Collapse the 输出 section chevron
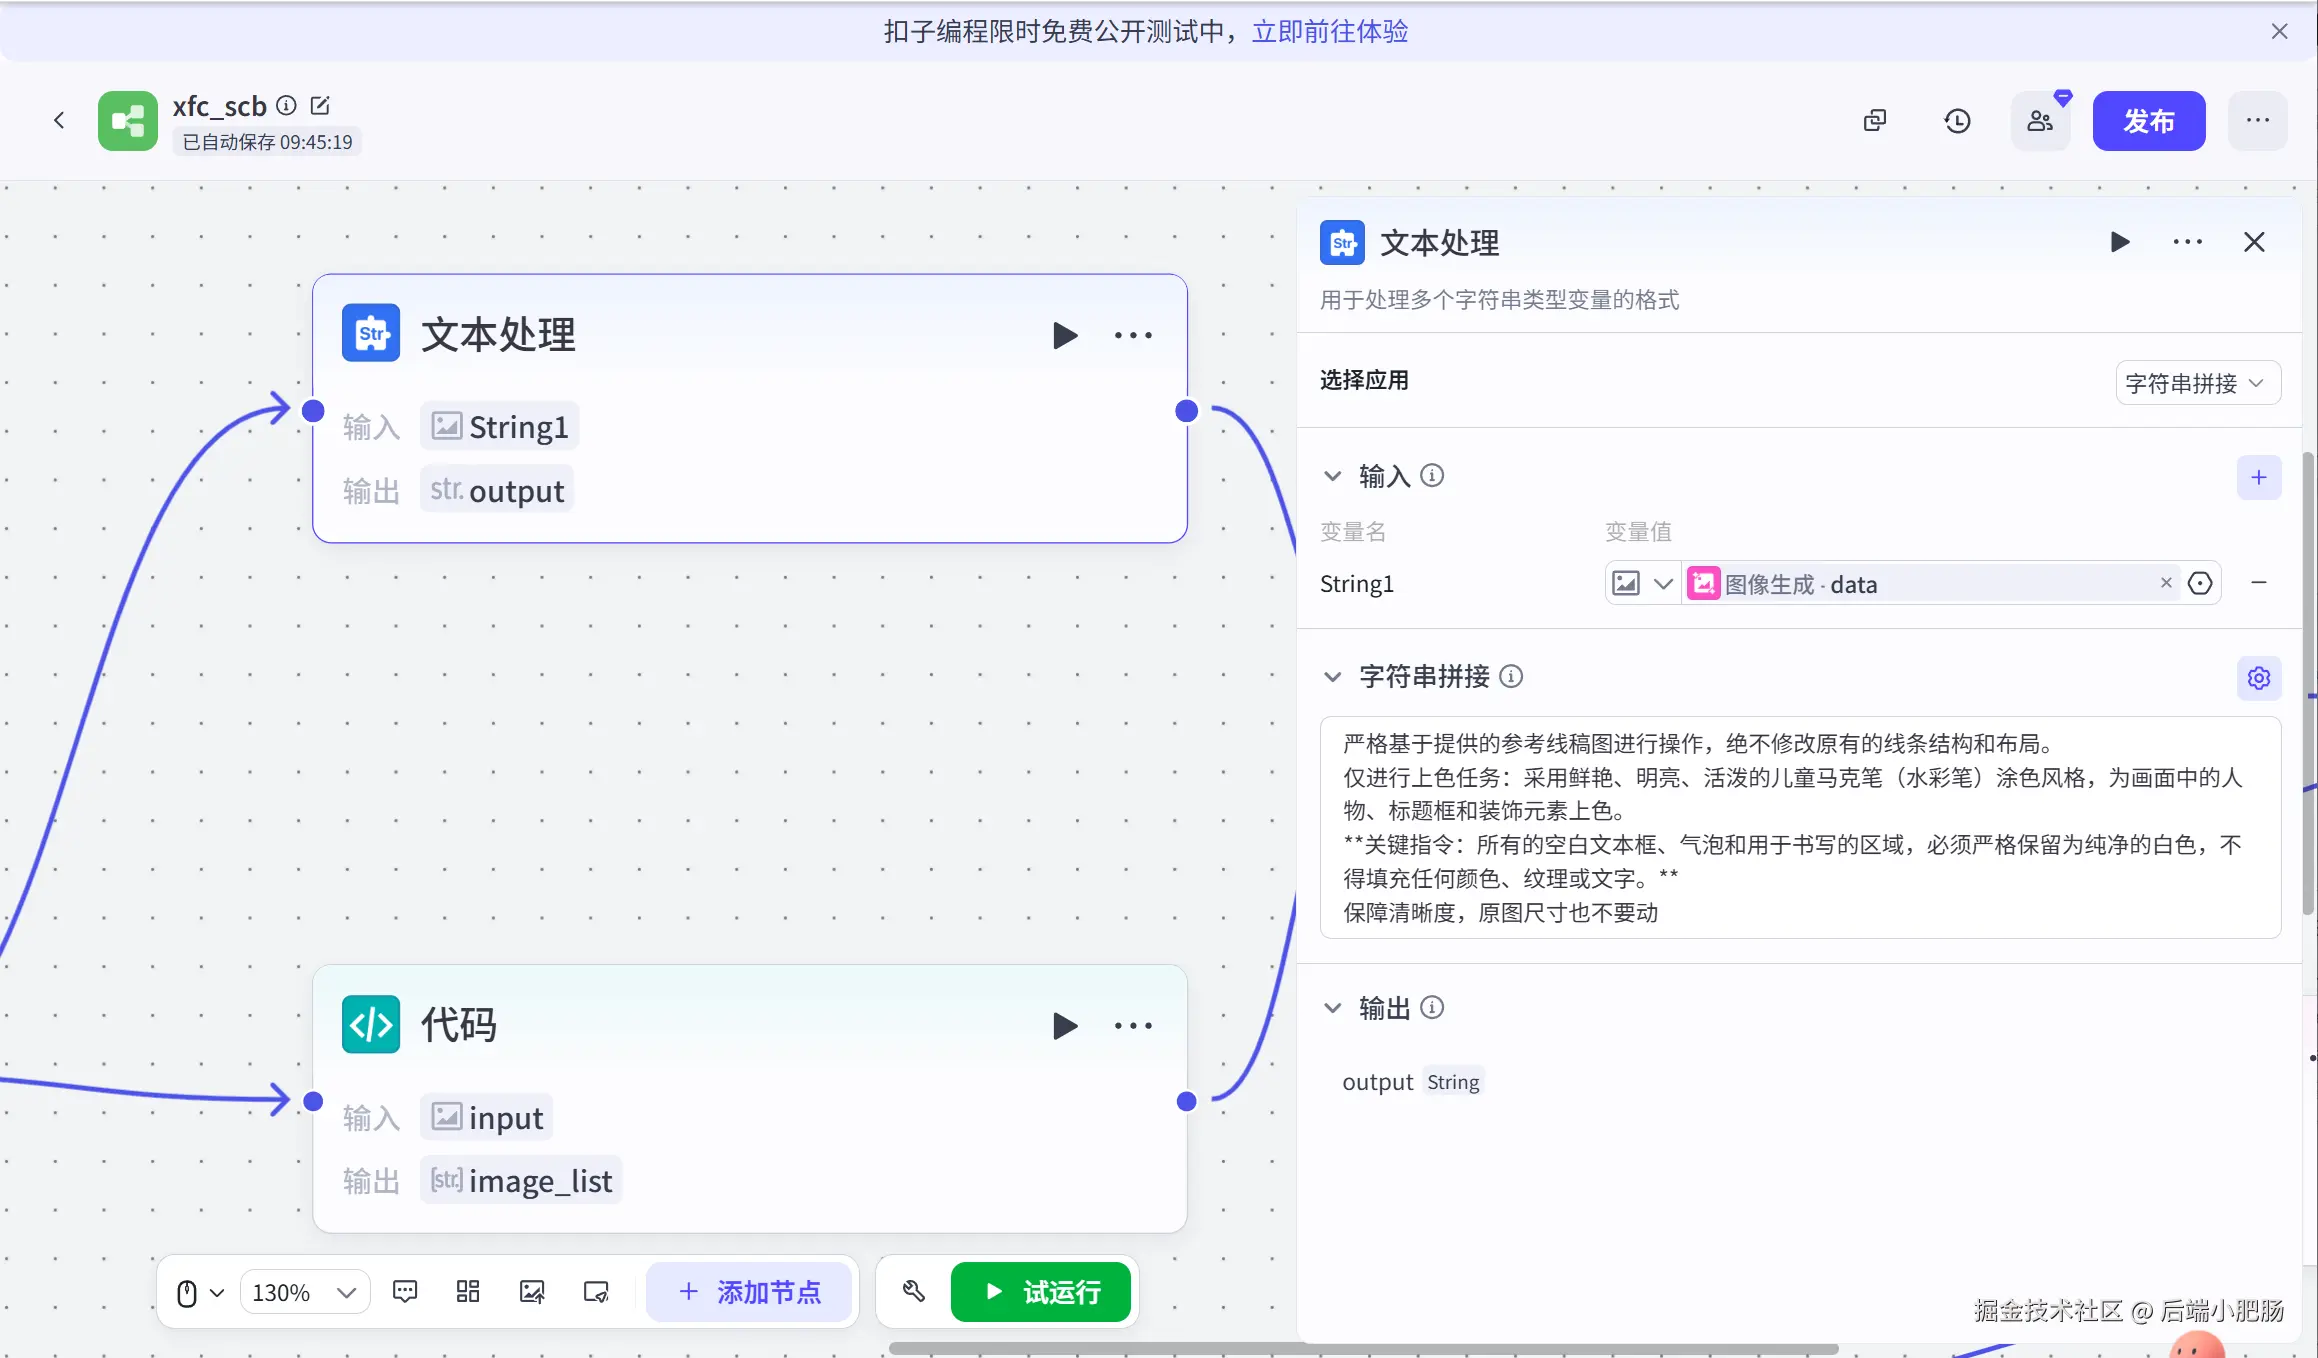The width and height of the screenshot is (2318, 1358). [1332, 1008]
